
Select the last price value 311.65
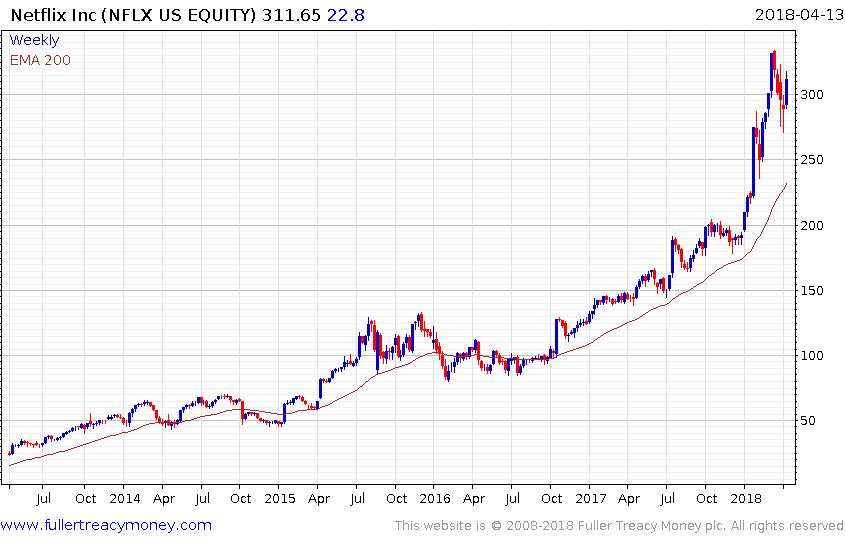292,15
